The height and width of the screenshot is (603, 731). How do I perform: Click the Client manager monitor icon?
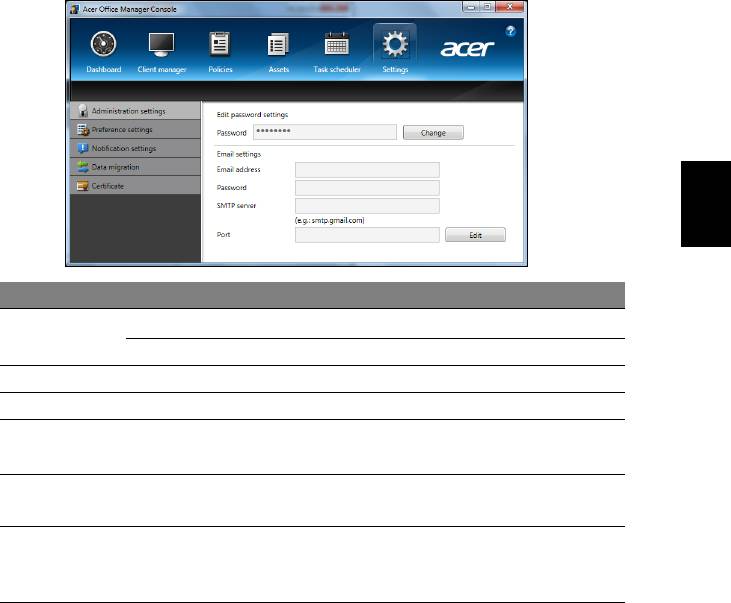[x=161, y=45]
